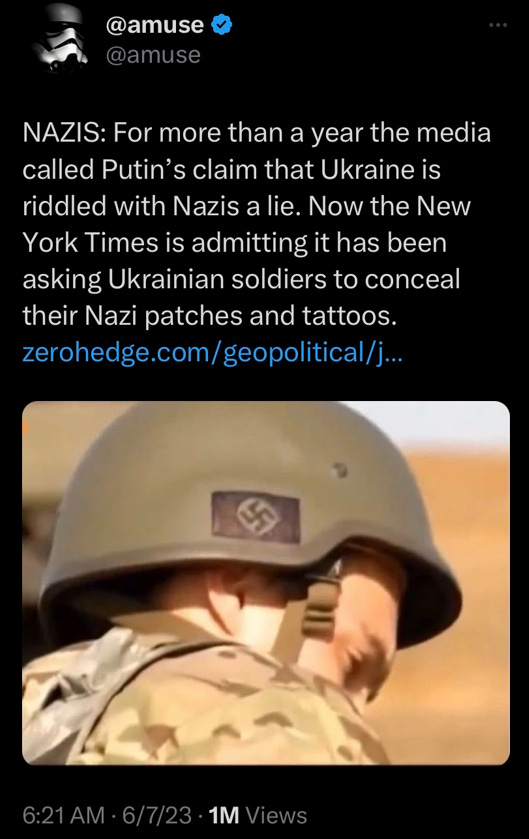529x839 pixels.
Task: Click the small rivet on the helmet
Action: tap(339, 470)
